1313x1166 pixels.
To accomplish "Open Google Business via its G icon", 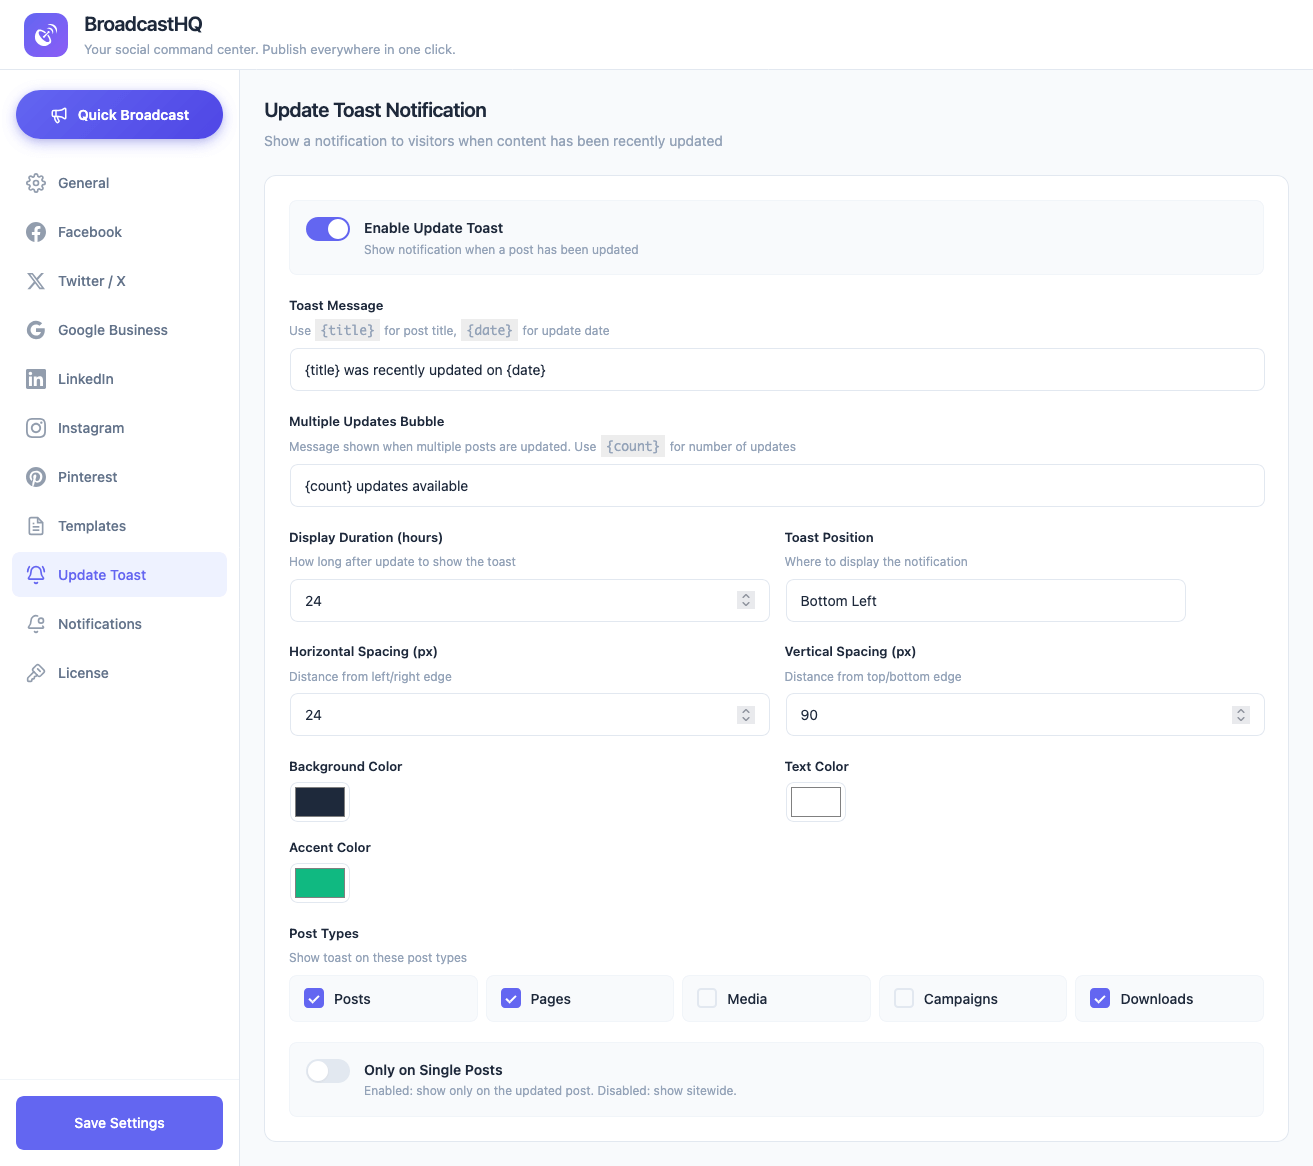I will click(36, 330).
